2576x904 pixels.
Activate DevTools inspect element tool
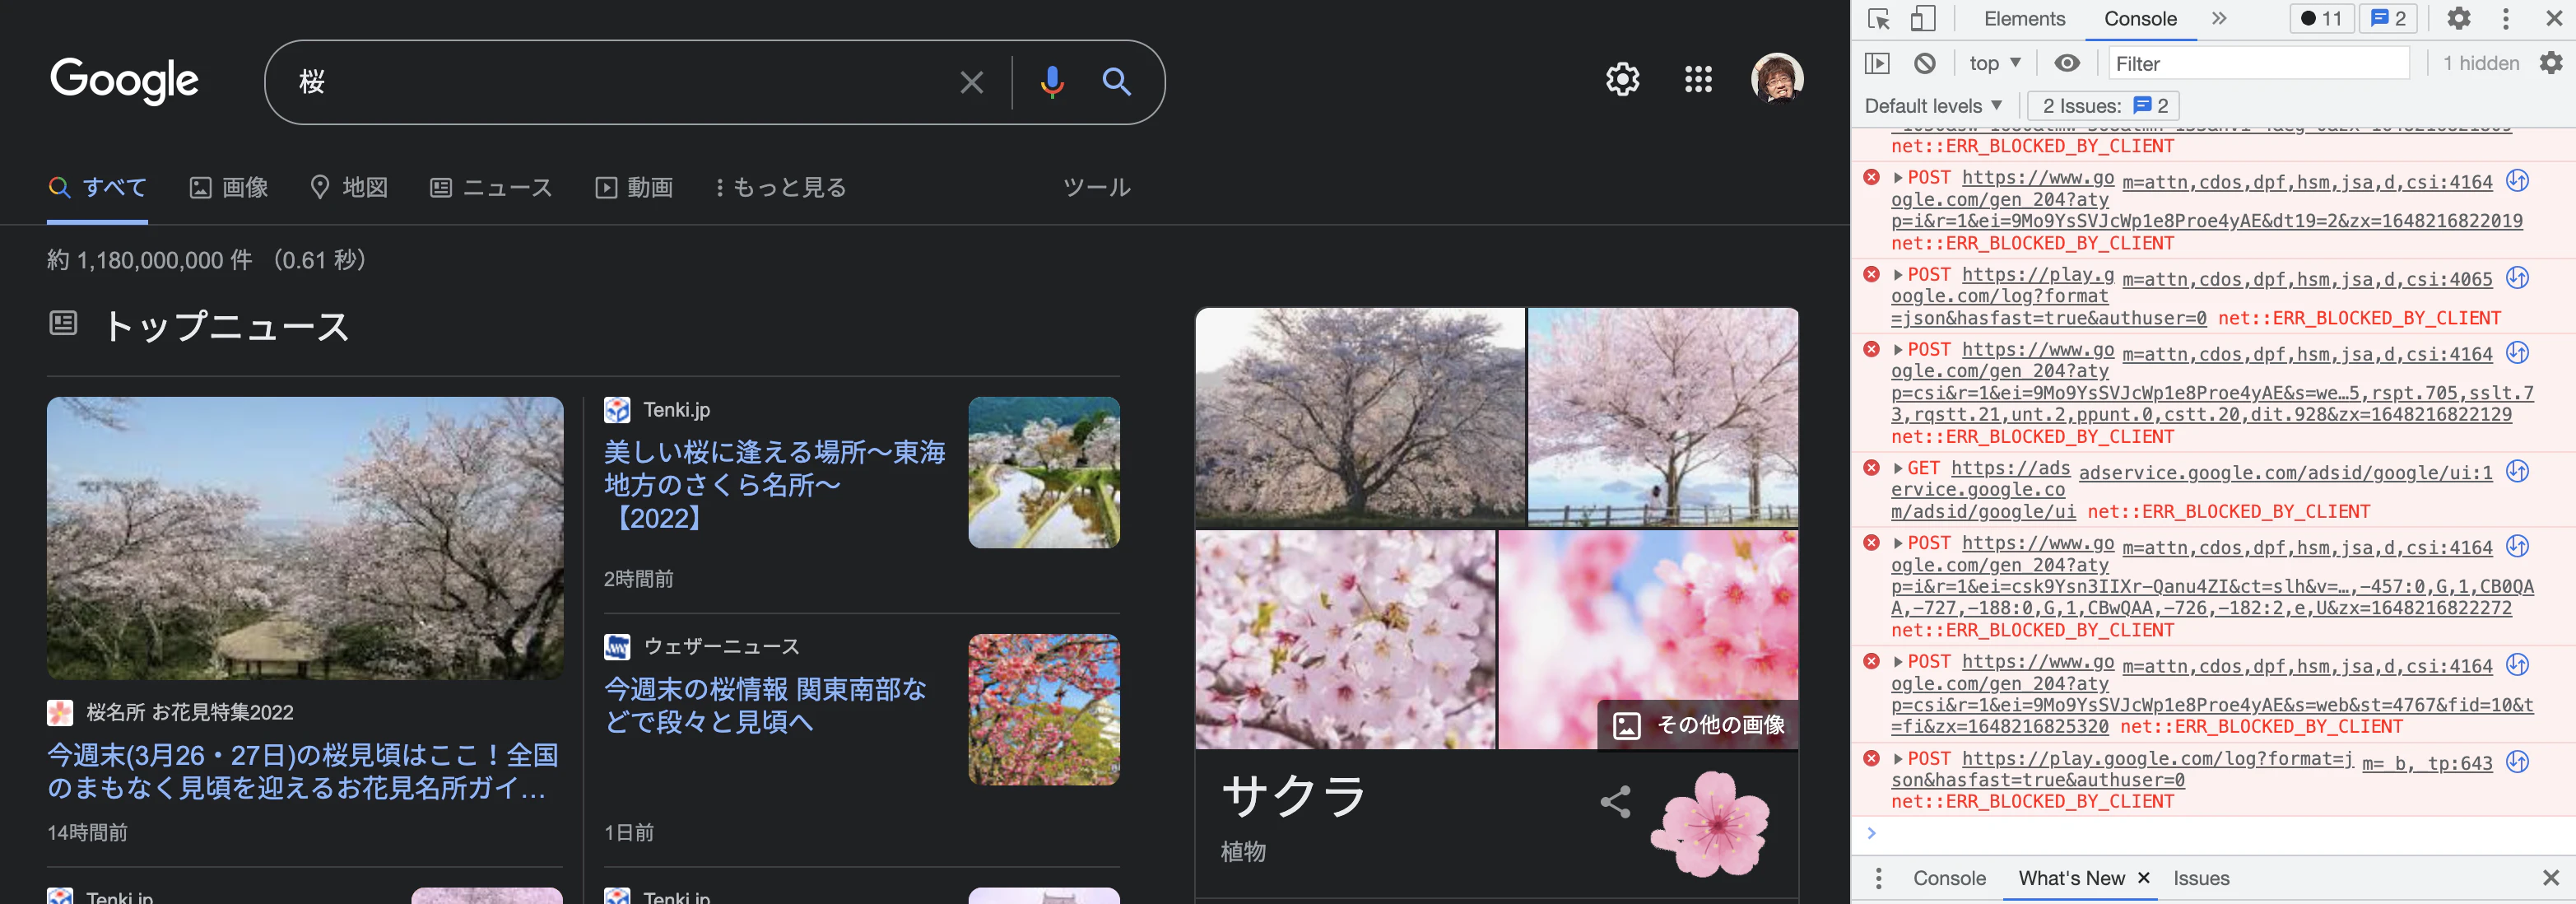pos(1879,19)
